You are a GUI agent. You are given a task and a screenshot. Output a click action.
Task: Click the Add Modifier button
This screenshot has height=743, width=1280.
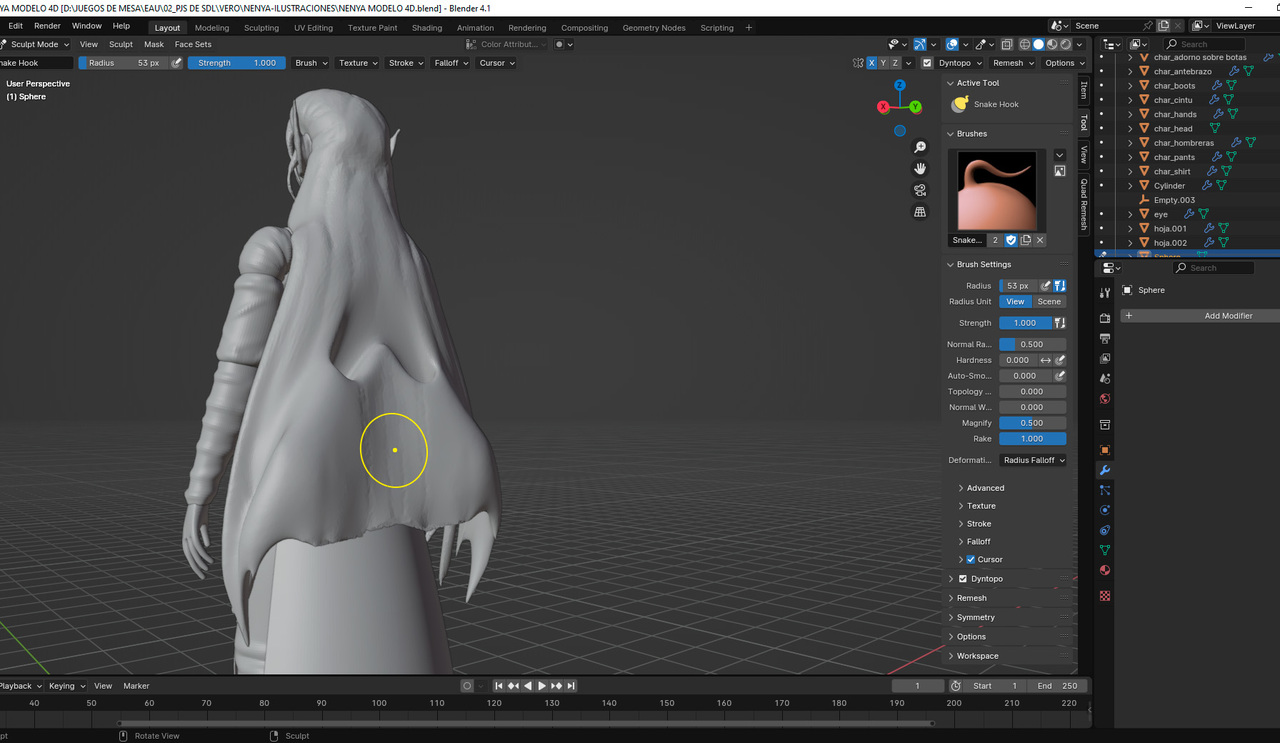click(1227, 316)
